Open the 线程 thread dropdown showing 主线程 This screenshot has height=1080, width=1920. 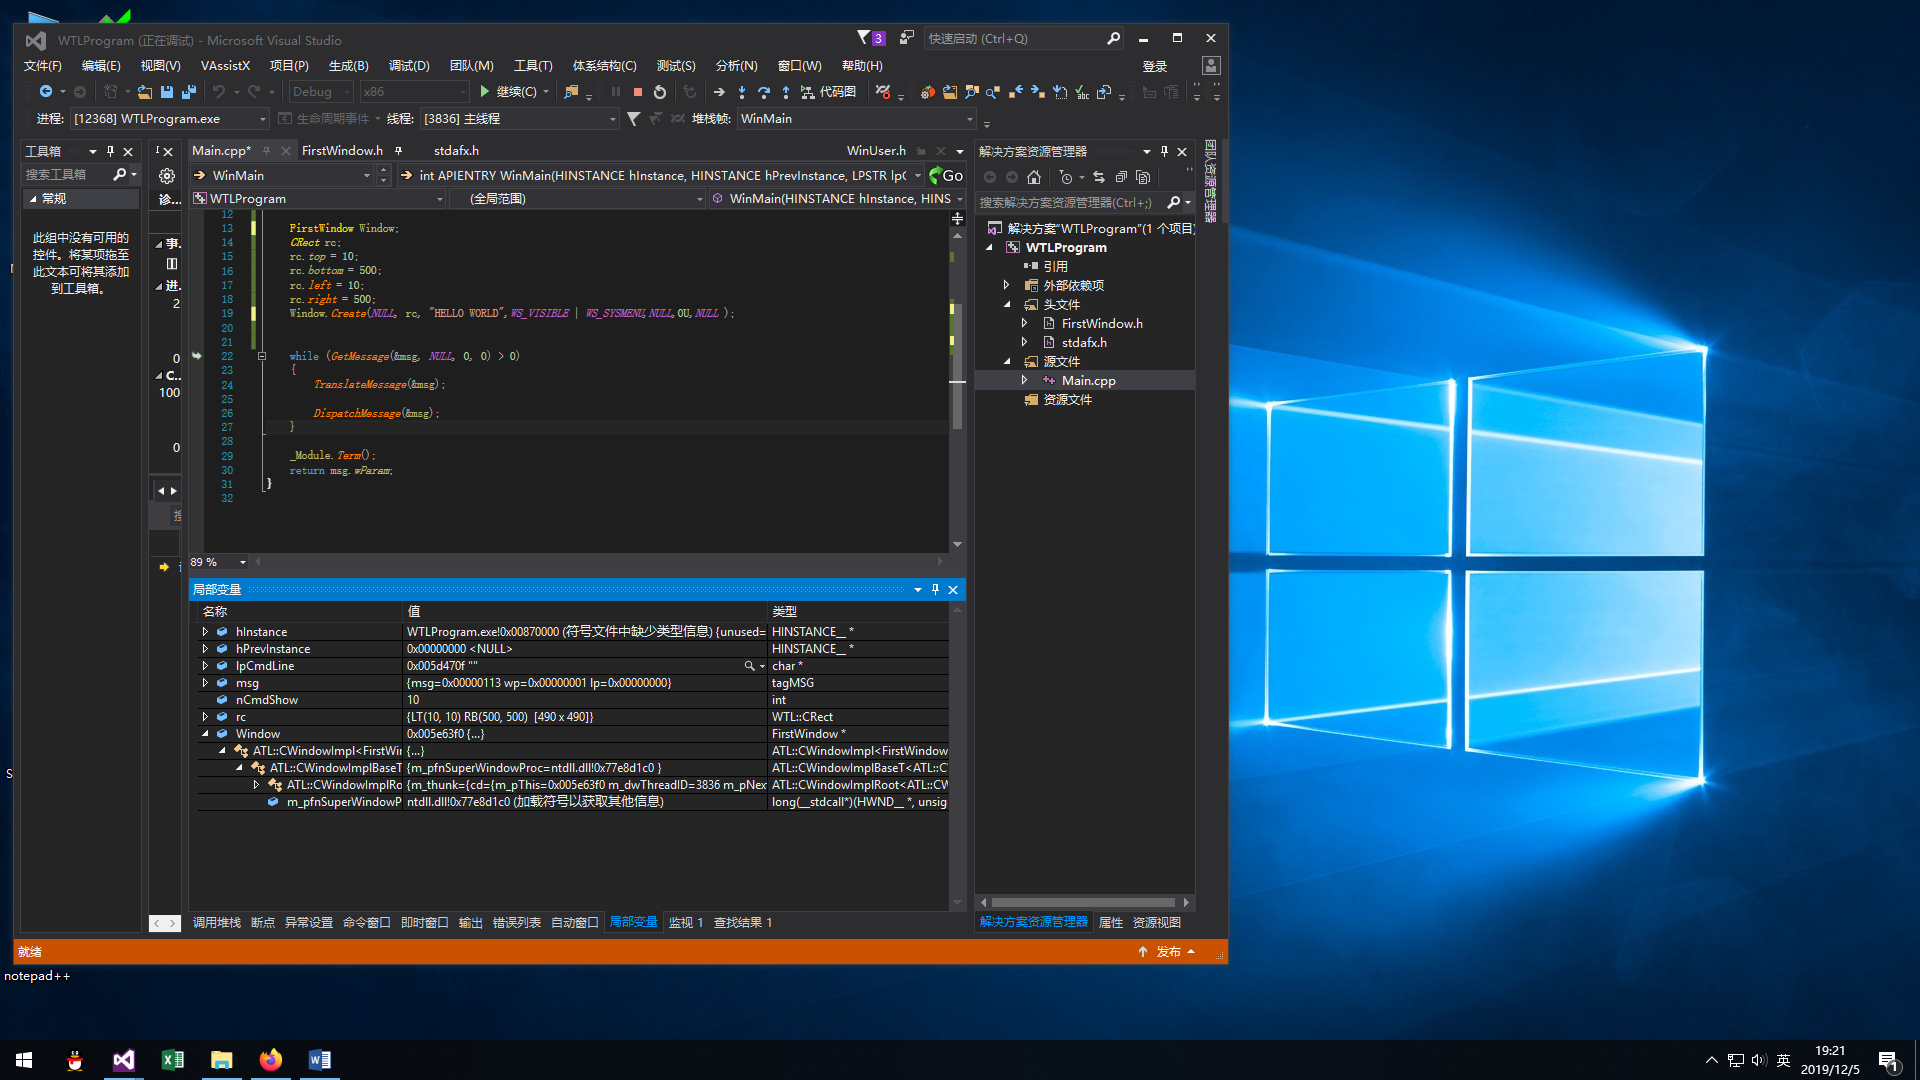(x=520, y=119)
